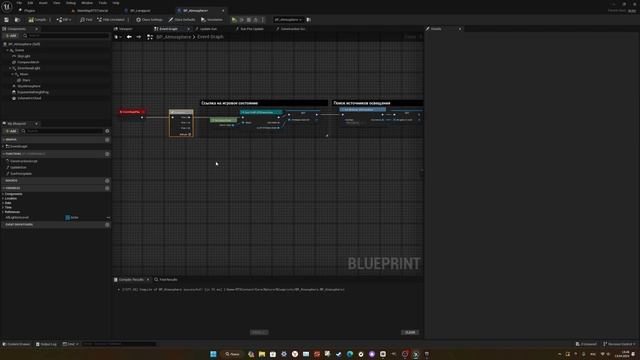
Task: Navigate forward in graph history
Action: [x=139, y=37]
